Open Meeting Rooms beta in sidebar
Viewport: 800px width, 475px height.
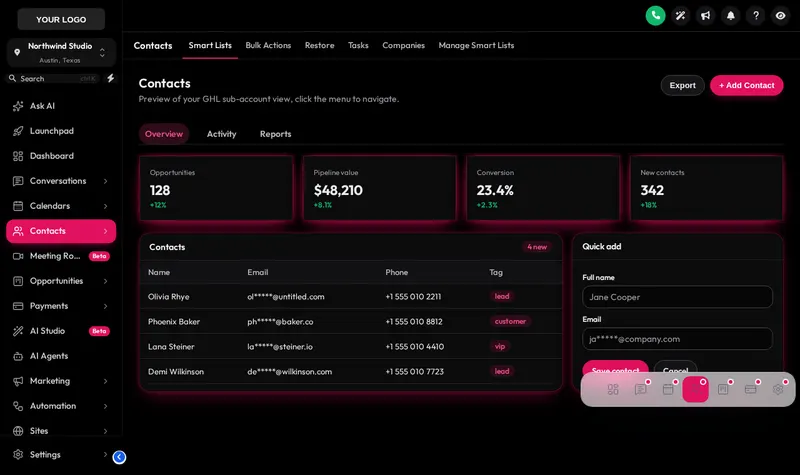point(61,256)
